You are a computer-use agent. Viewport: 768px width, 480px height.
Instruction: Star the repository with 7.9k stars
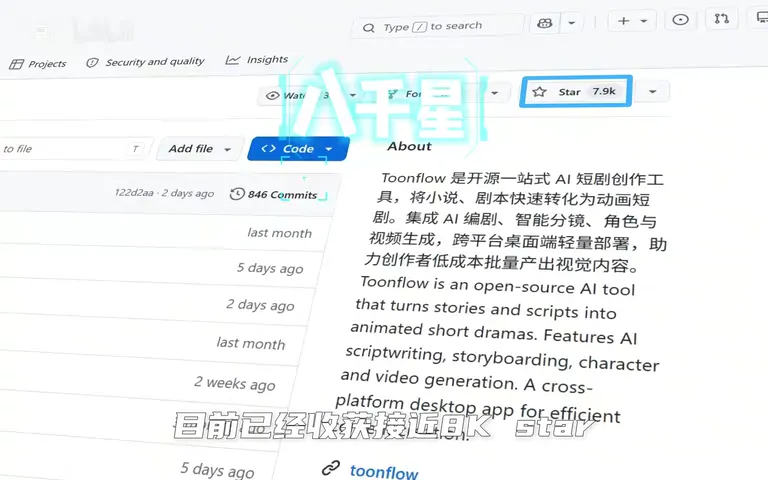tap(576, 92)
